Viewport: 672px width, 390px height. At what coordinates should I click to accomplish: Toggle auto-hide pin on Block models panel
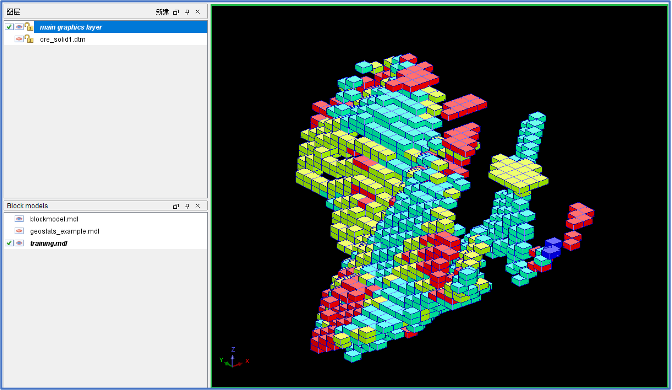pyautogui.click(x=187, y=206)
